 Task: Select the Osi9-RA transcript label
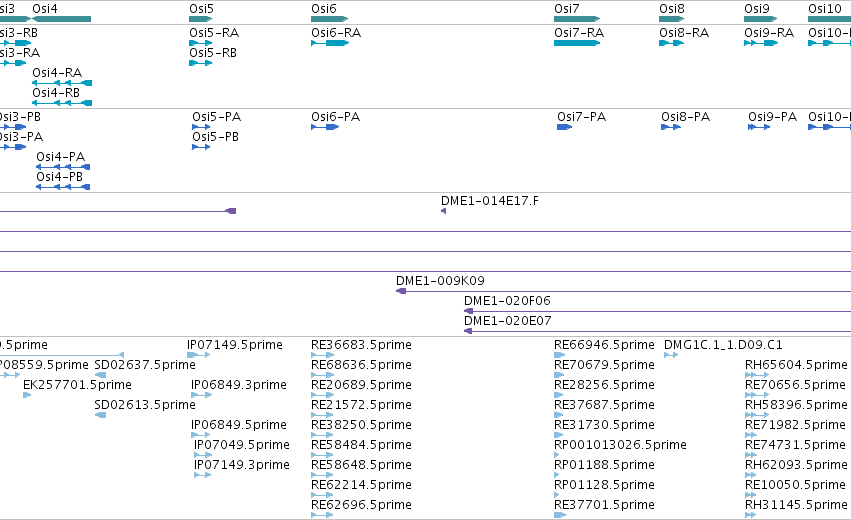(x=769, y=33)
